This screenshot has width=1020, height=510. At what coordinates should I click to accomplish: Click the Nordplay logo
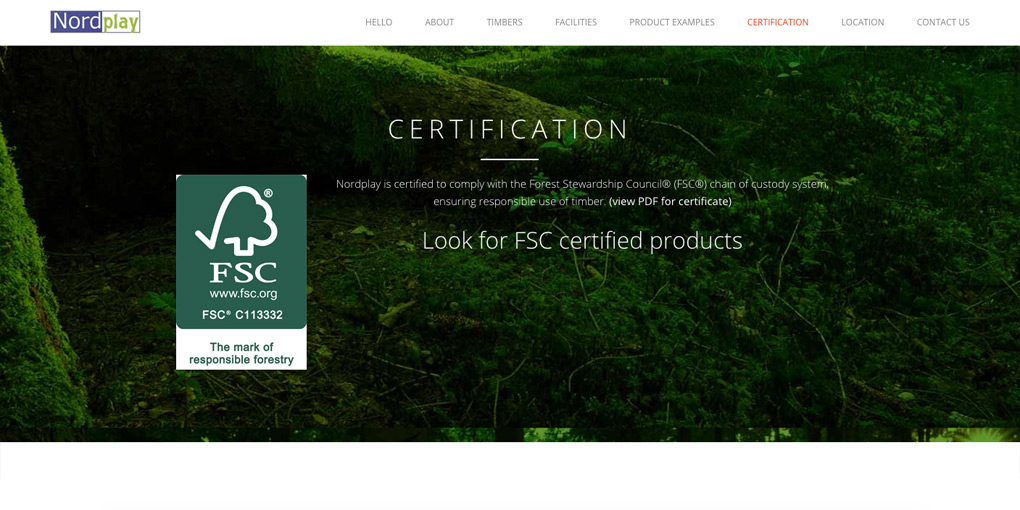click(x=95, y=22)
